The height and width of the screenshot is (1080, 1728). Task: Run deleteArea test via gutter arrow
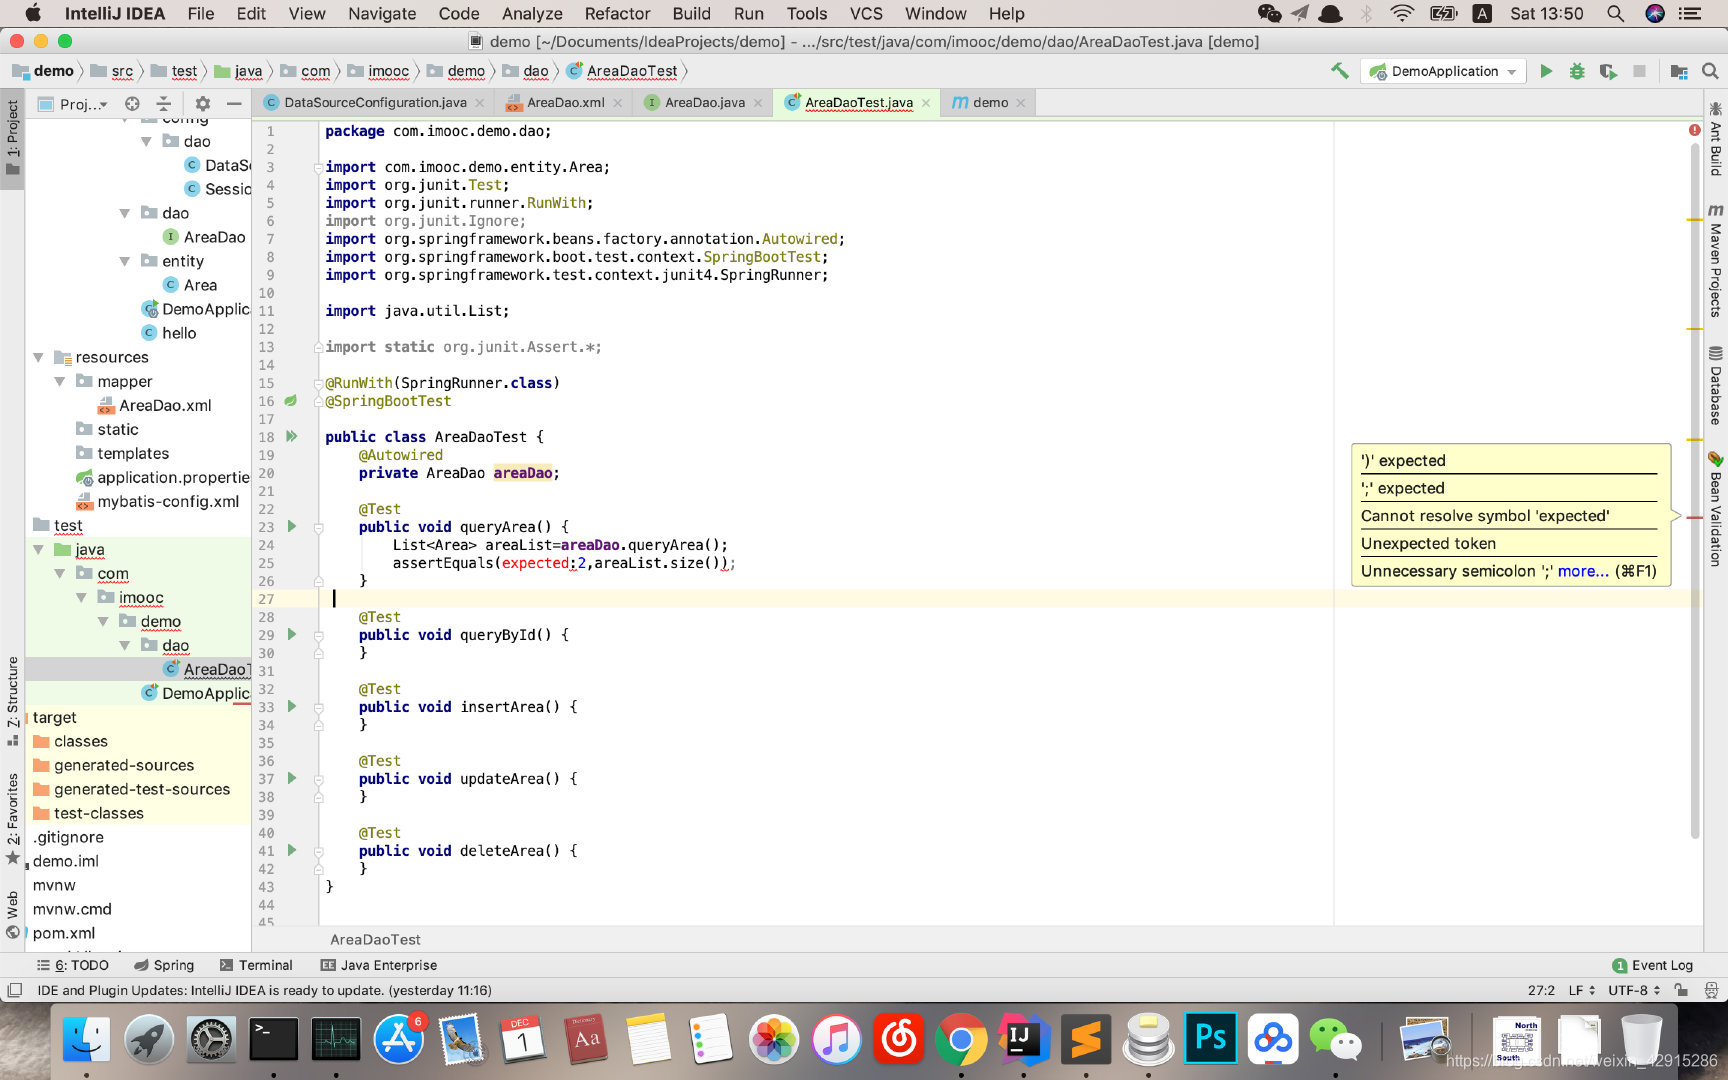(292, 850)
